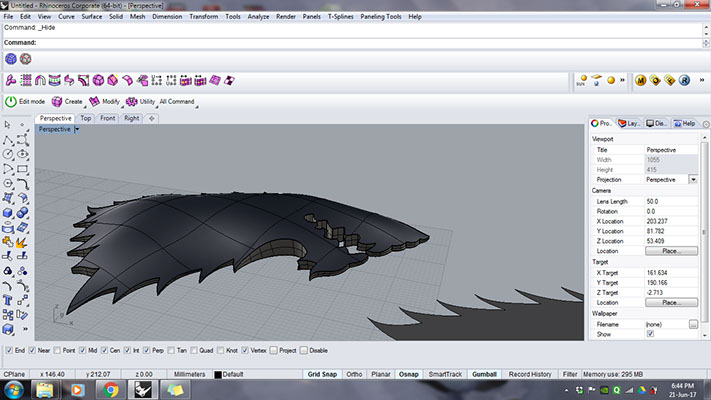
Task: Open Chrome from the Windows taskbar
Action: click(x=110, y=390)
